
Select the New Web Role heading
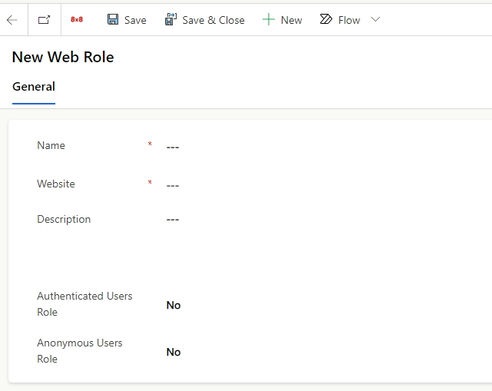(63, 57)
